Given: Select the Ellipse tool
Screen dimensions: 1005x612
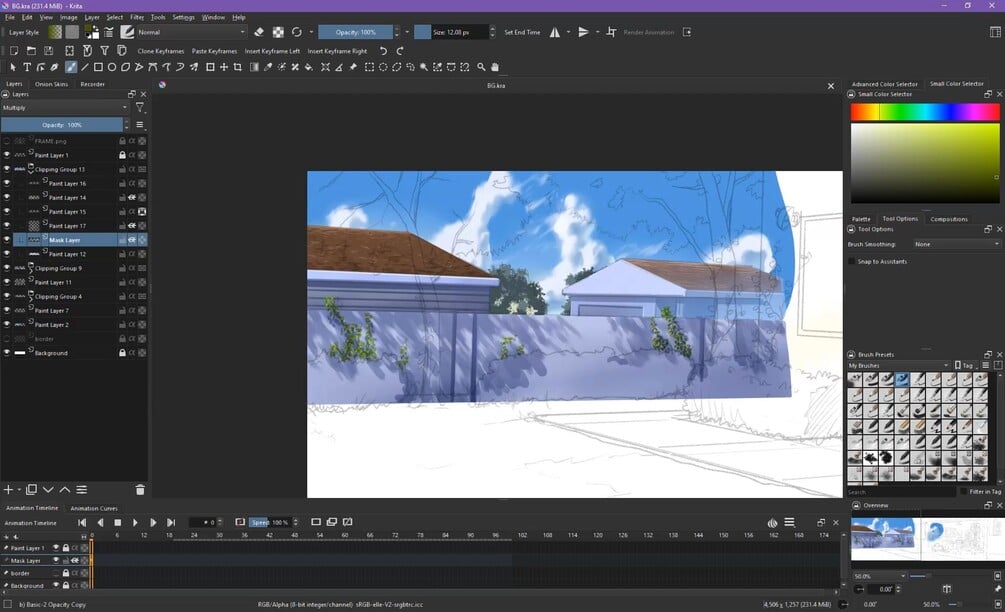Looking at the screenshot, I should tap(112, 67).
